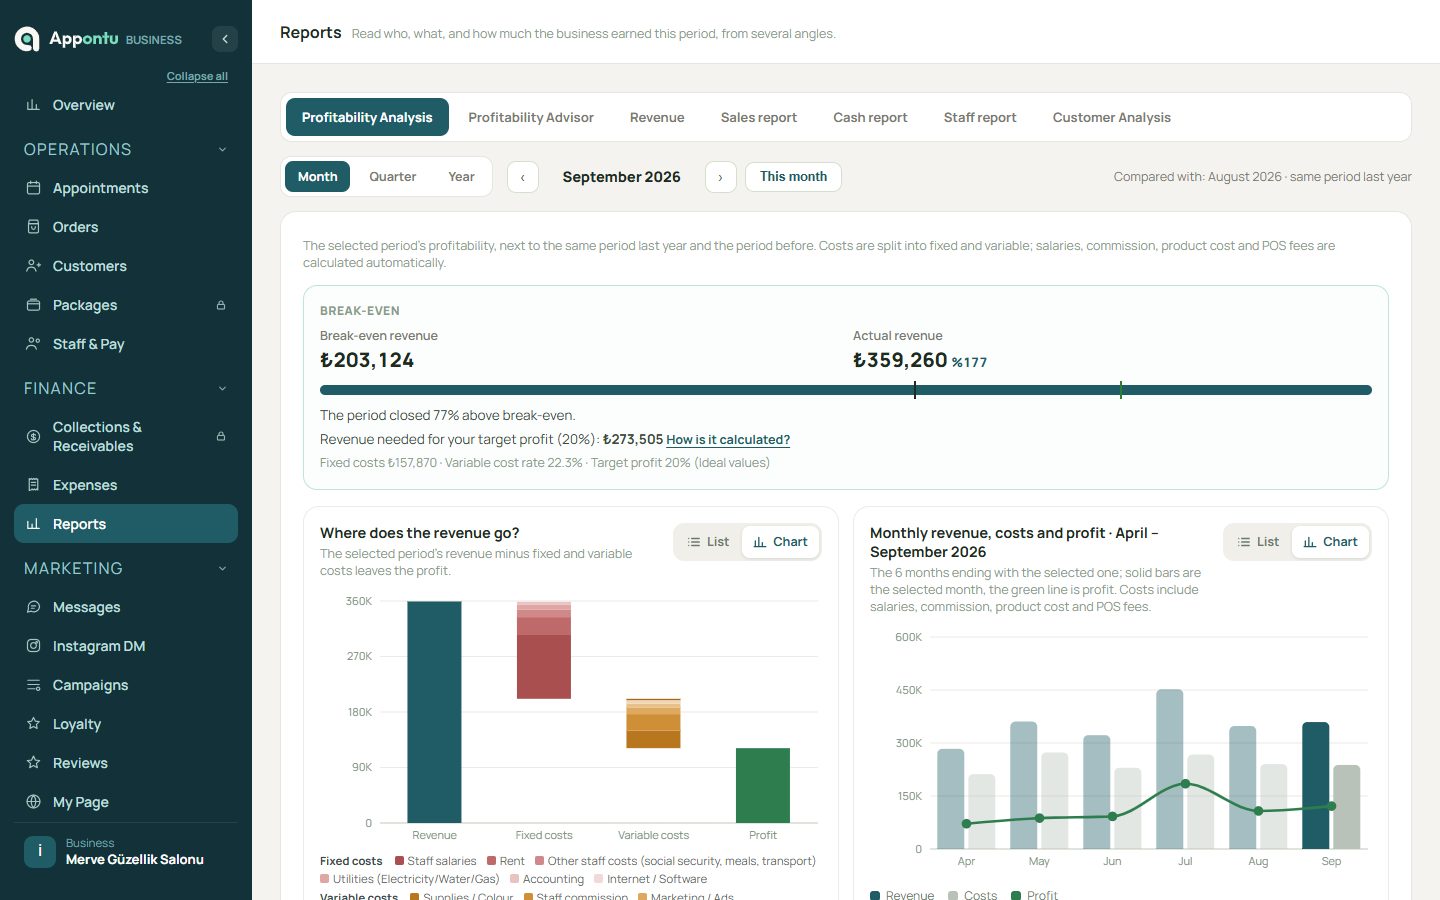1440x900 pixels.
Task: Click the My Page globe icon
Action: click(33, 802)
